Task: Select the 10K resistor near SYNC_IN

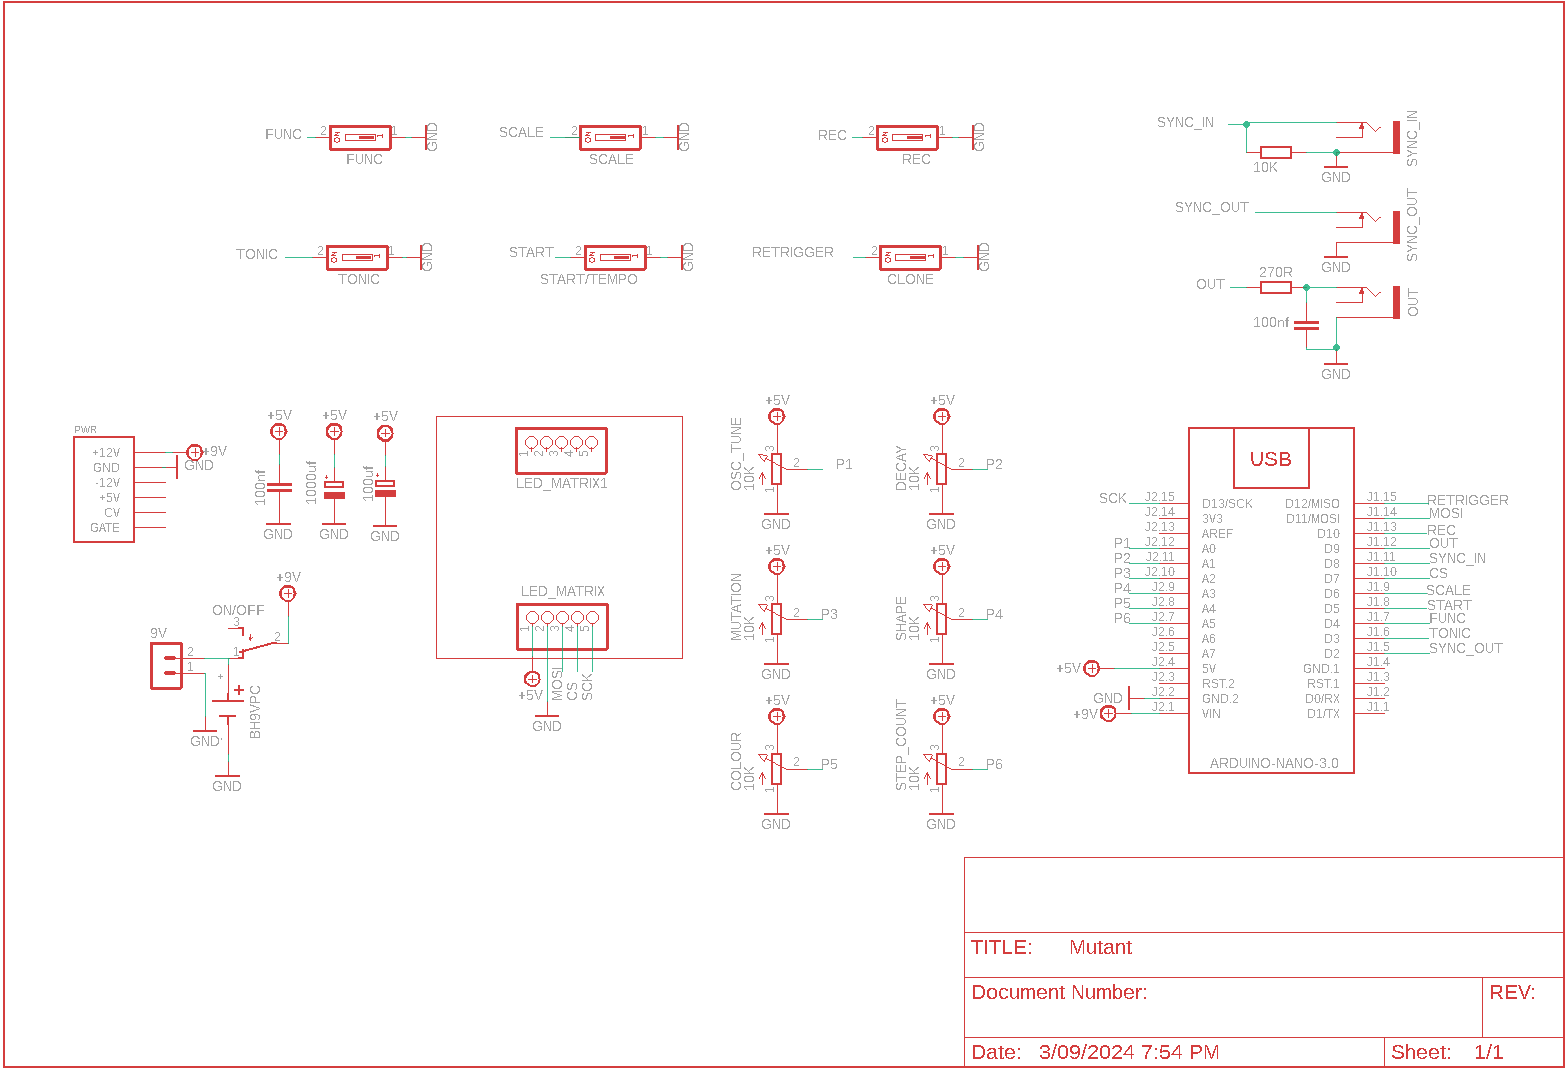Action: point(1276,153)
